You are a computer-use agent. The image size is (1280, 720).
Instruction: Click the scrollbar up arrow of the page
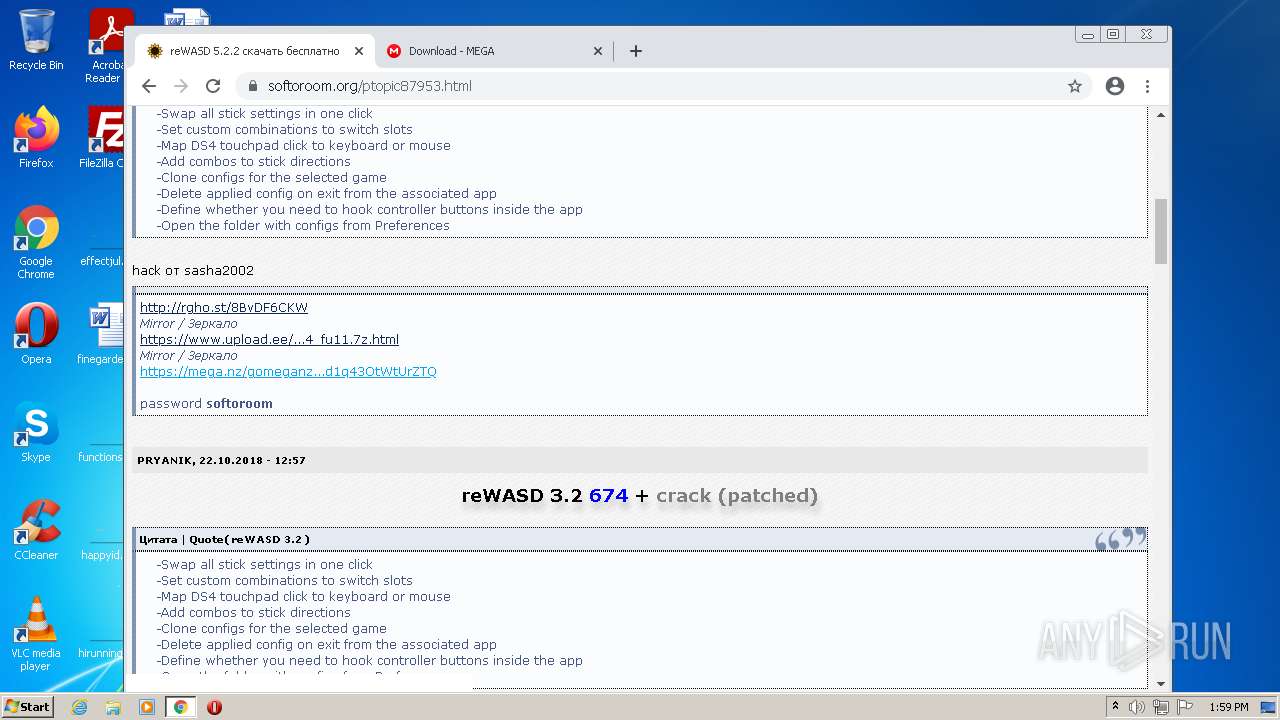[1161, 115]
